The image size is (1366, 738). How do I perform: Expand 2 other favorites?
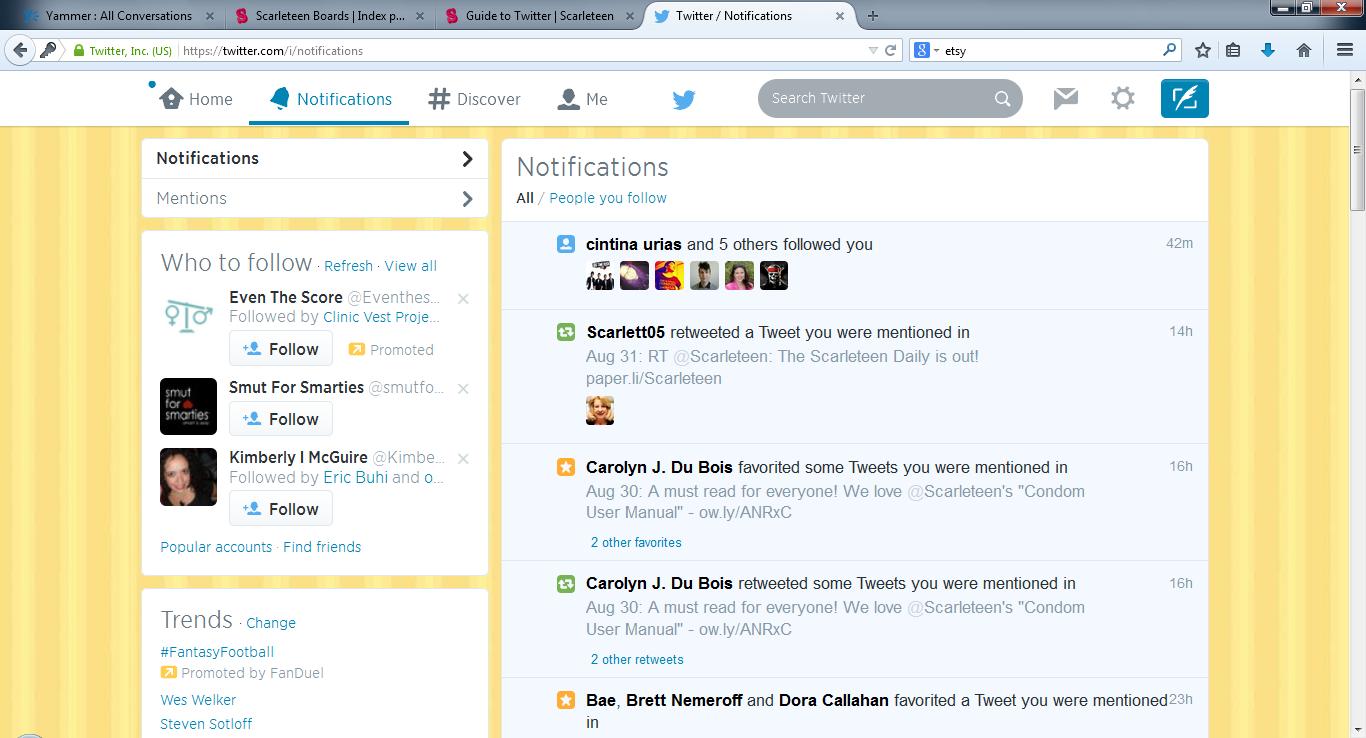(x=636, y=543)
